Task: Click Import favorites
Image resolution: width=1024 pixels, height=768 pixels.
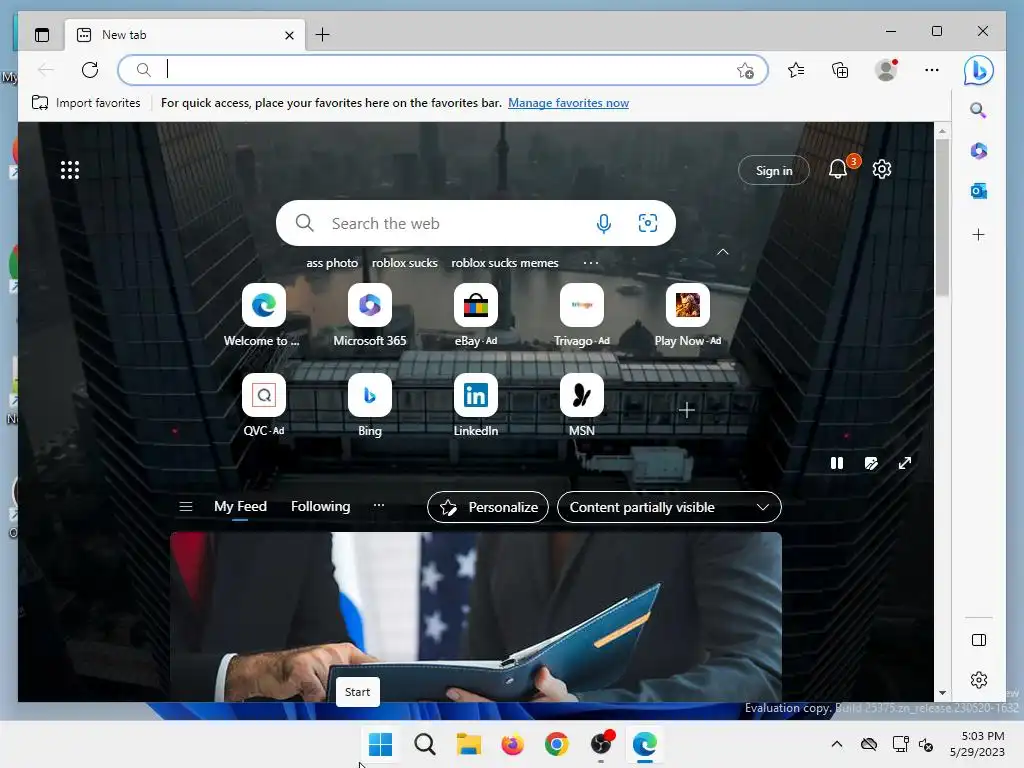Action: click(86, 103)
